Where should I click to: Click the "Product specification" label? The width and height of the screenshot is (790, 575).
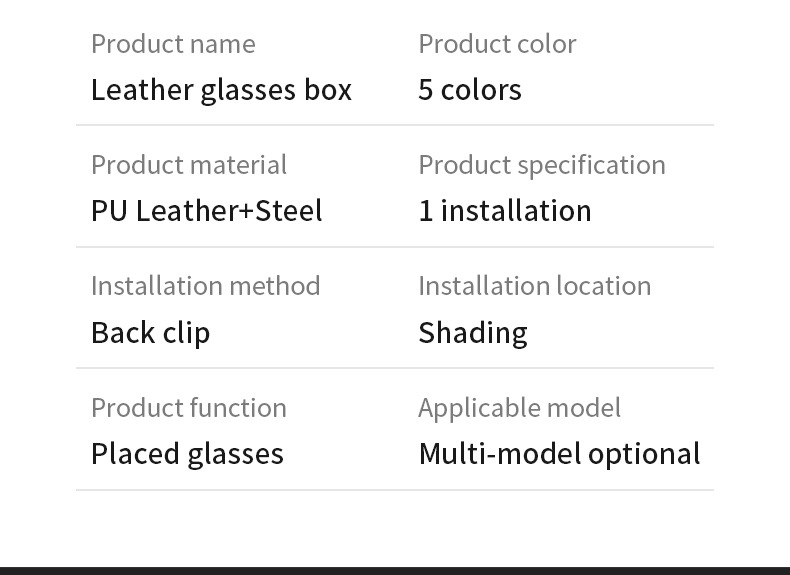click(x=542, y=165)
